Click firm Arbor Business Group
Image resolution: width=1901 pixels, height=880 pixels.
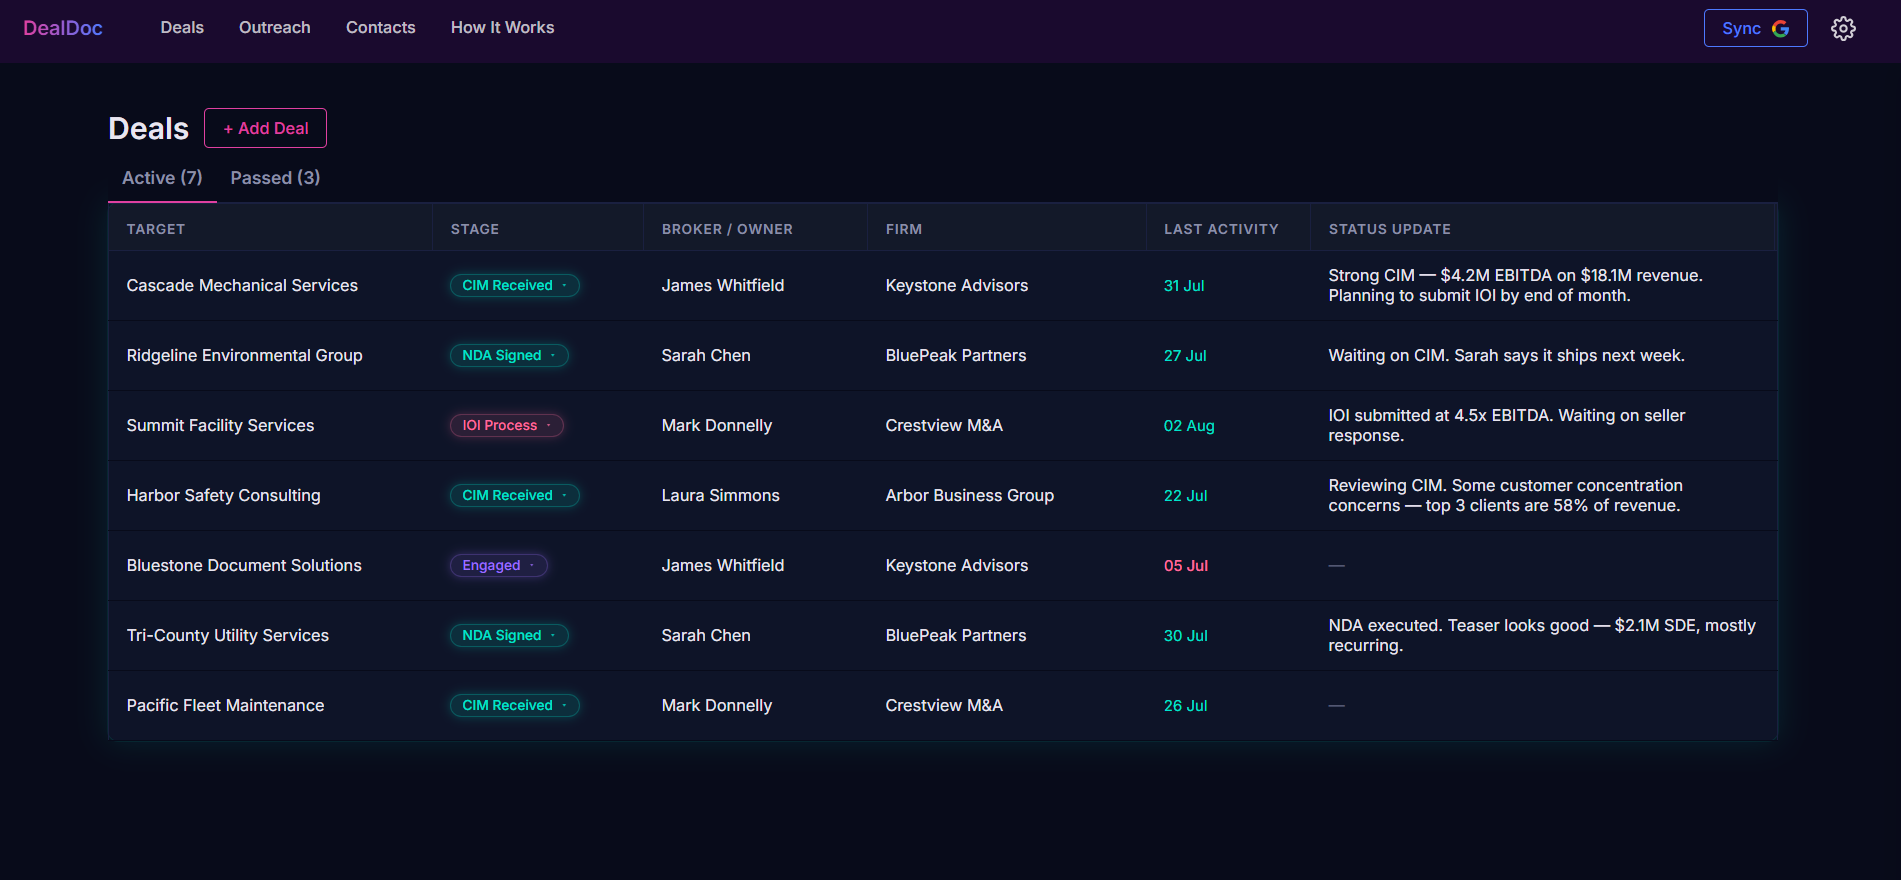(x=970, y=495)
